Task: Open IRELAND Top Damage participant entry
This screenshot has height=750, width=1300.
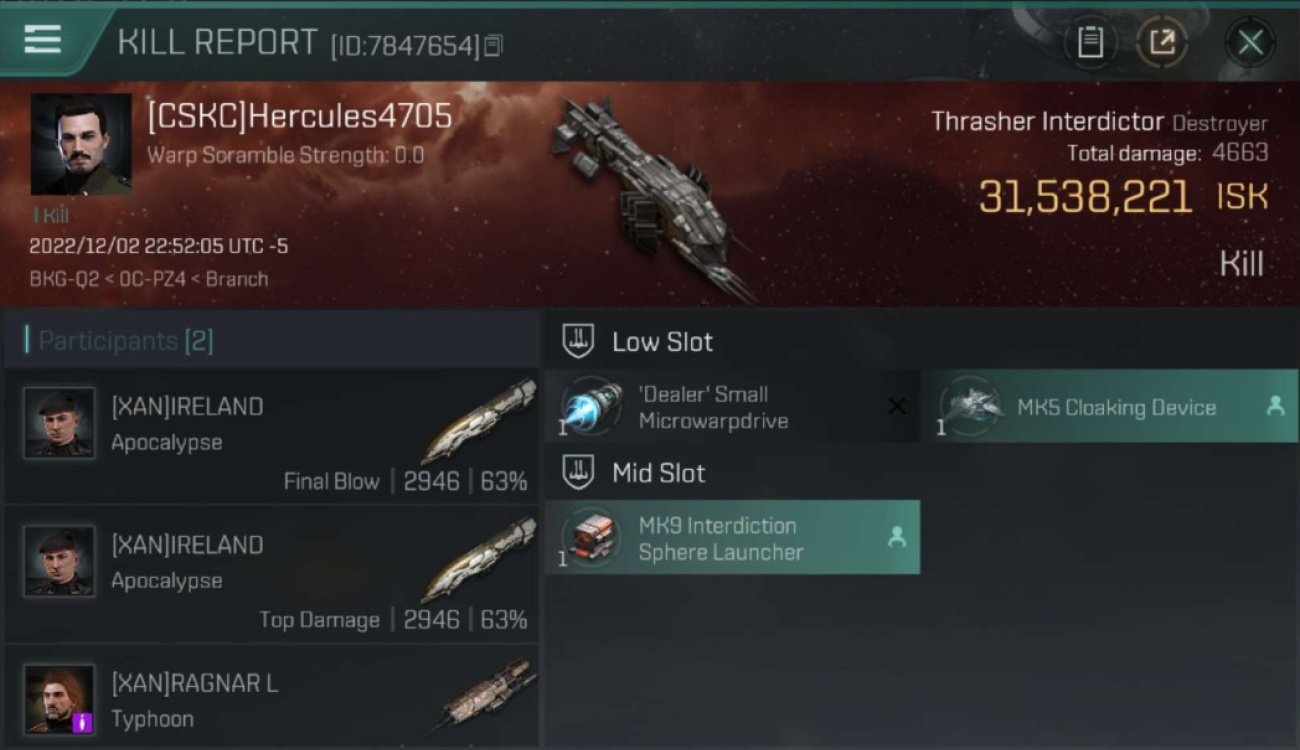Action: (x=271, y=575)
